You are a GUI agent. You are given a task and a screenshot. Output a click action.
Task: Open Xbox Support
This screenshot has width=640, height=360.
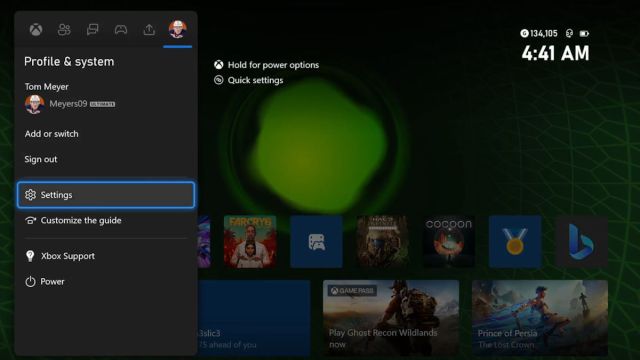point(106,256)
